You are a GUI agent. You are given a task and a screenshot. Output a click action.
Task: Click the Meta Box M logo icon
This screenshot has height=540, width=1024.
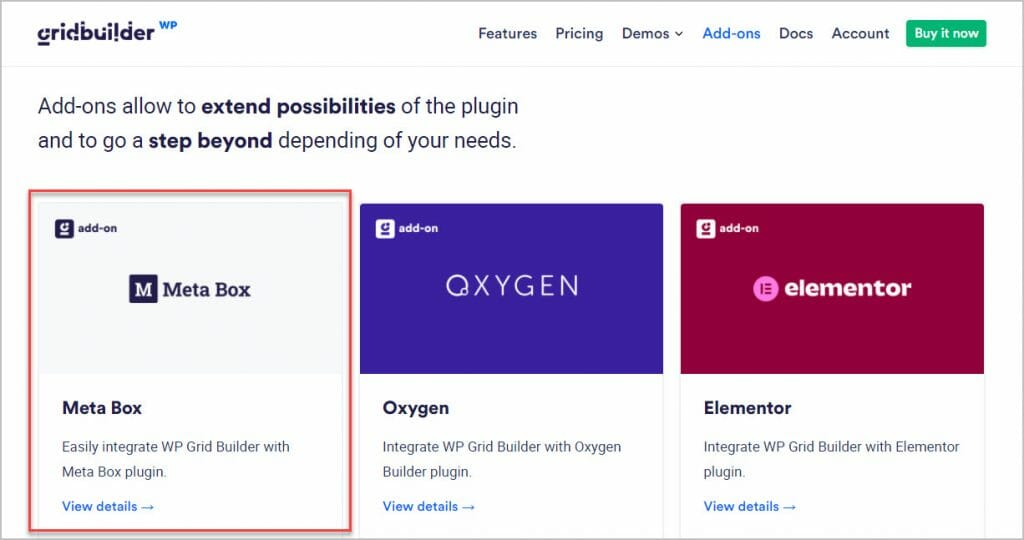[143, 289]
